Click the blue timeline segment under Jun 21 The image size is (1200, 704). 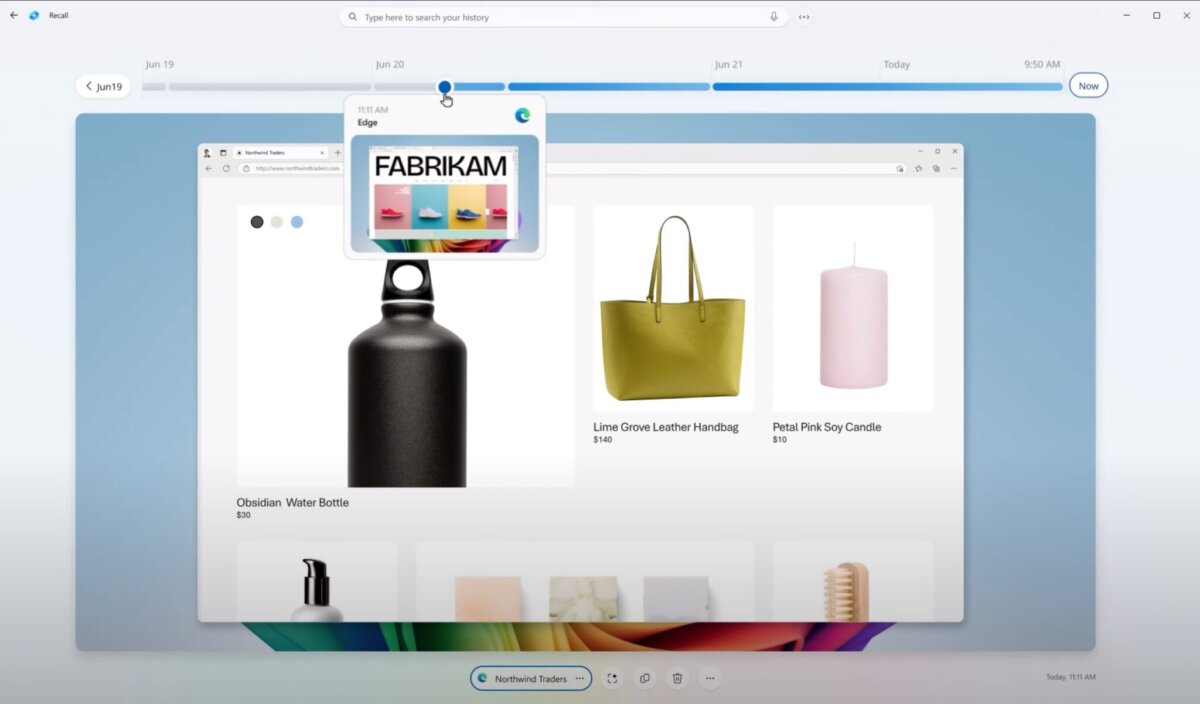887,87
